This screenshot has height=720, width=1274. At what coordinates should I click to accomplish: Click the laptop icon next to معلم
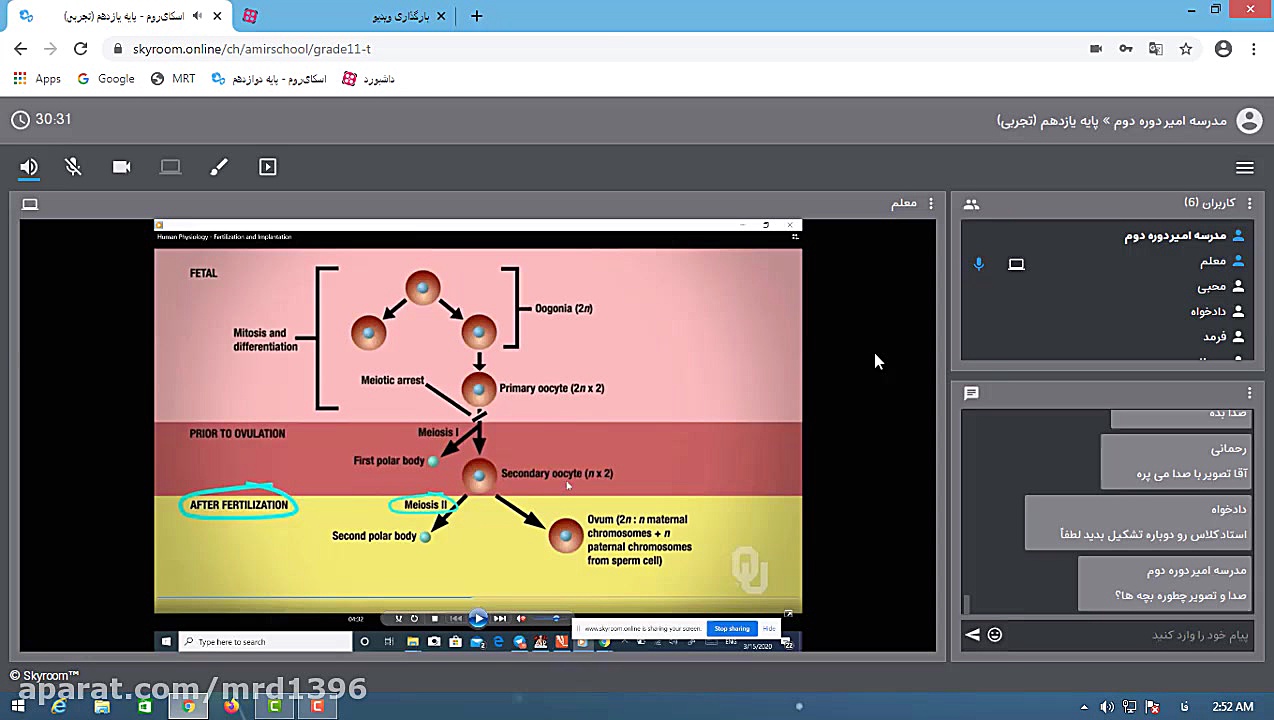(1016, 264)
